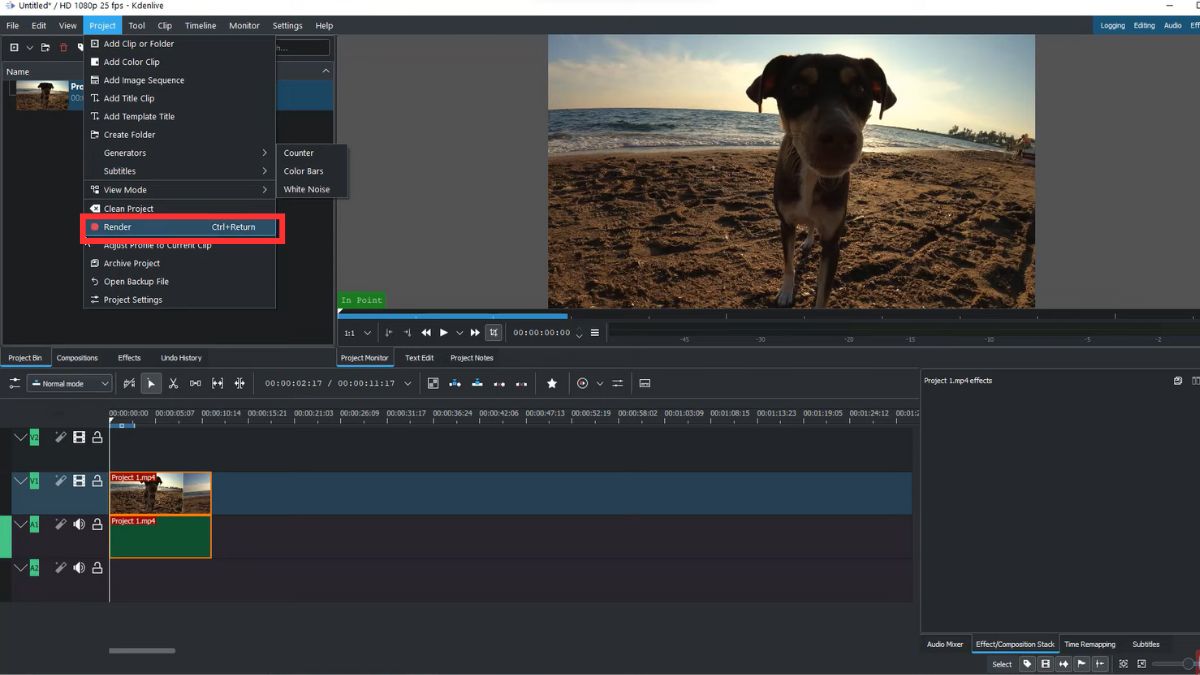Viewport: 1200px width, 675px height.
Task: Hide video track V1
Action: 79,481
